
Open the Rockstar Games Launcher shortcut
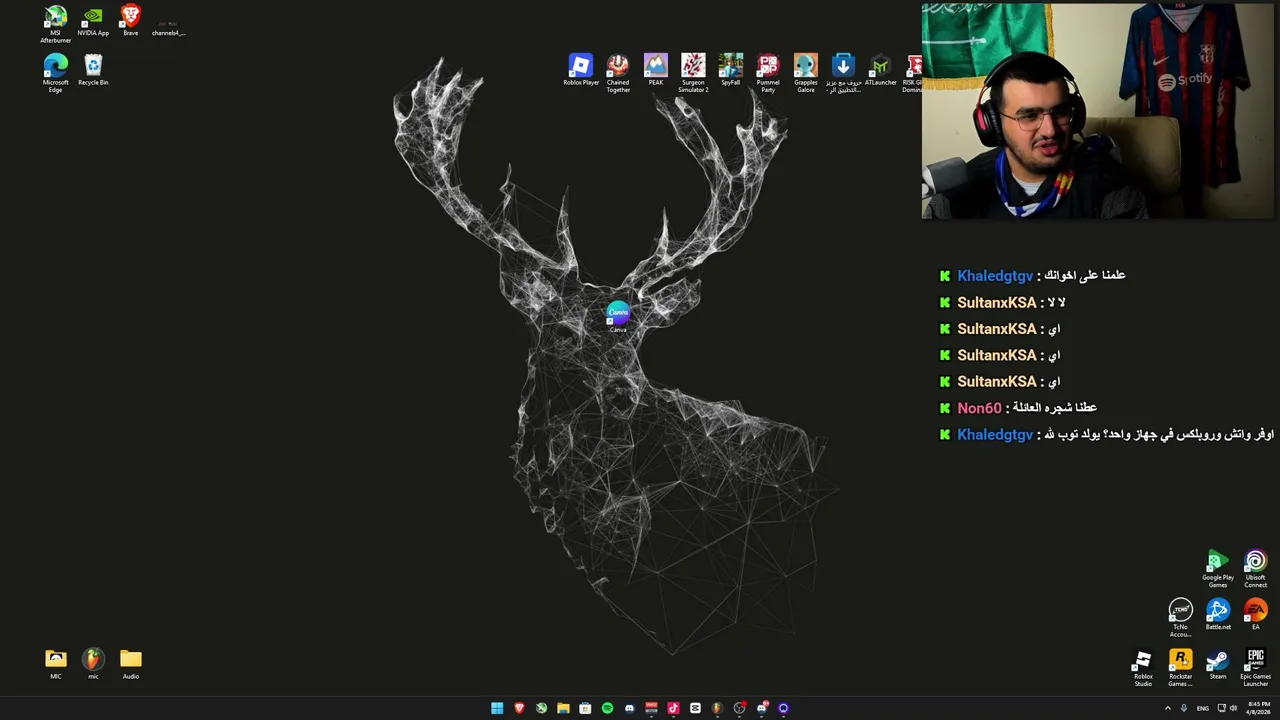pyautogui.click(x=1181, y=668)
